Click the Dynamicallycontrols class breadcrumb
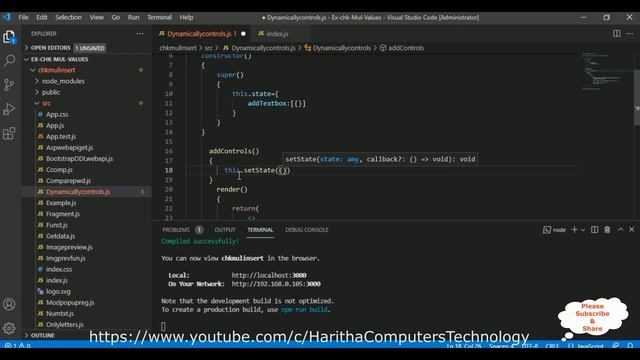This screenshot has width=640, height=360. click(342, 48)
